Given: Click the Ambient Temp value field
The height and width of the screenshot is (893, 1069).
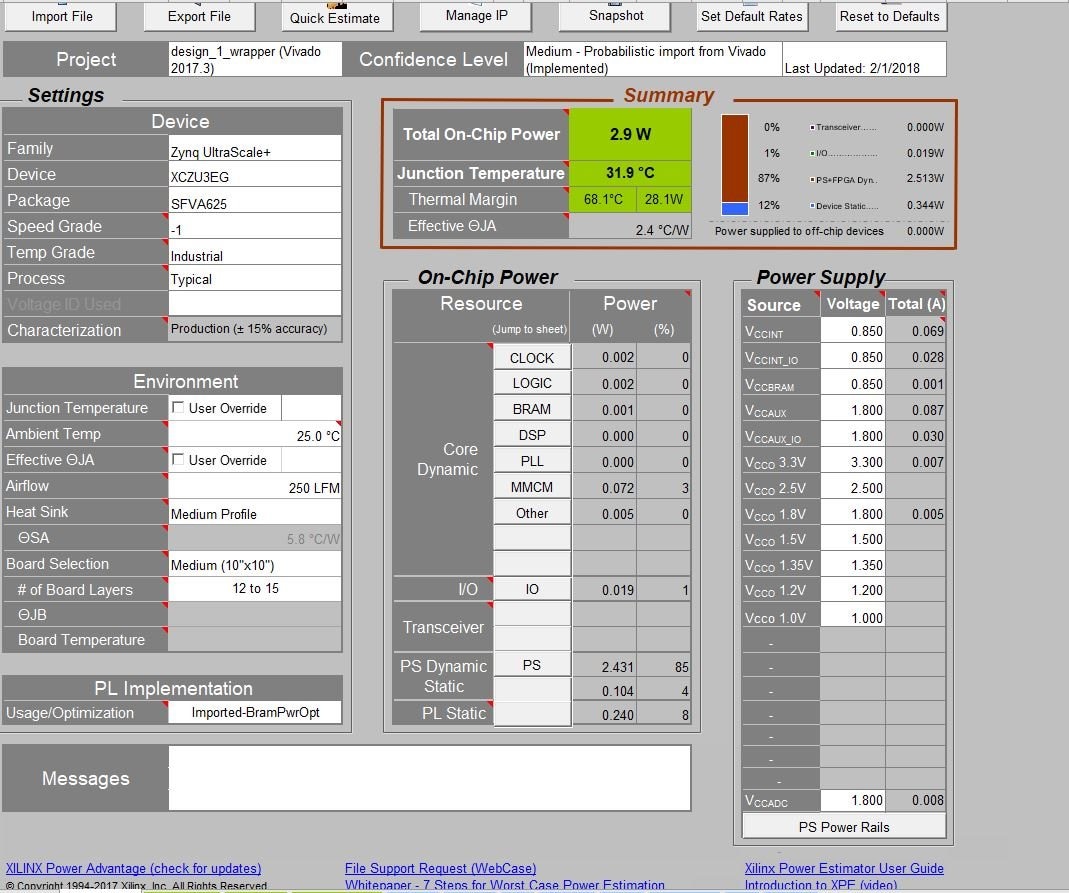Looking at the screenshot, I should 254,435.
